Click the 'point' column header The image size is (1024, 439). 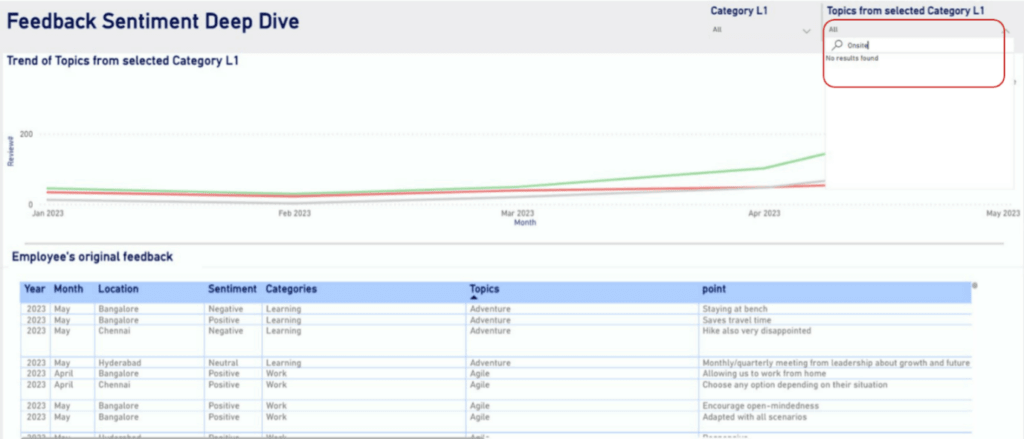tap(714, 289)
